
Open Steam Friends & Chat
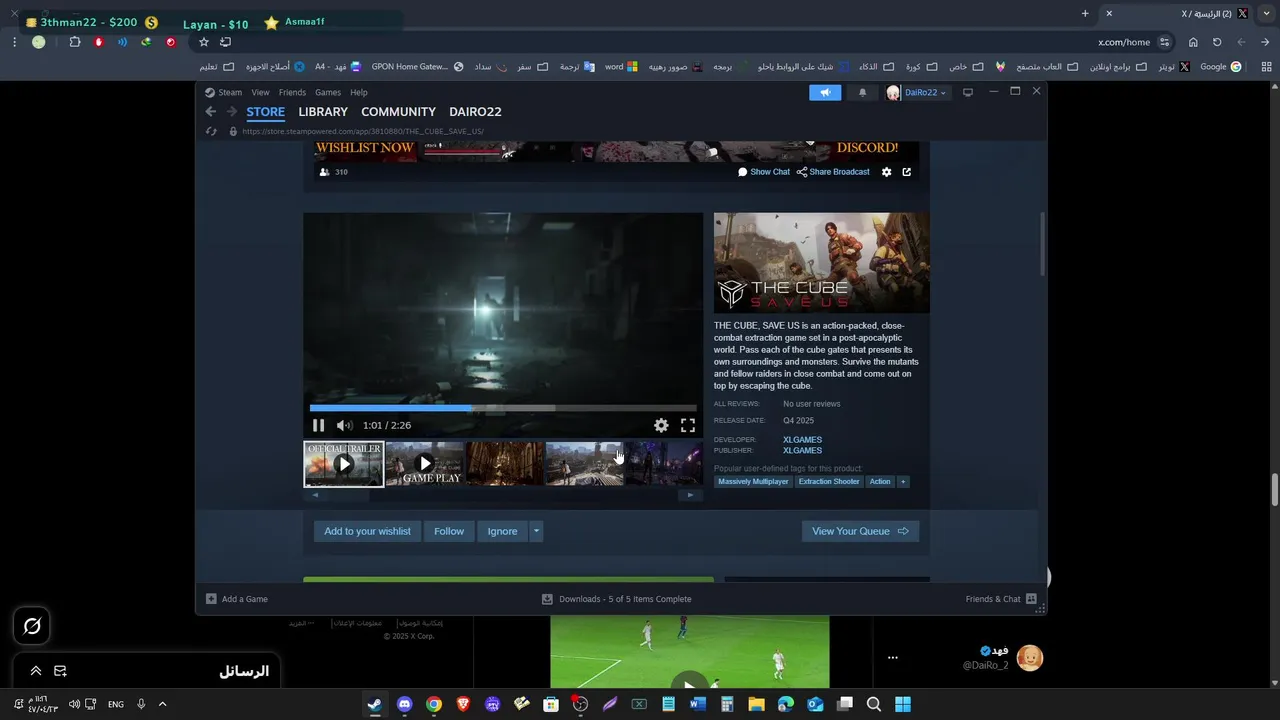1001,599
